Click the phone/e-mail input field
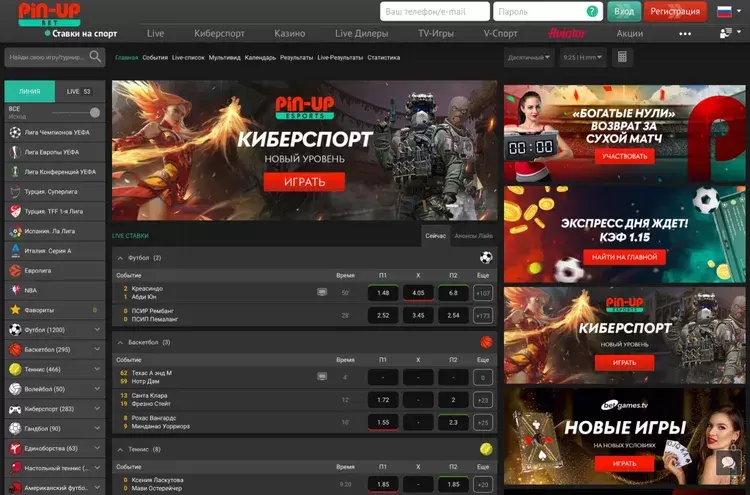Viewport: 750px width, 495px height. point(435,11)
